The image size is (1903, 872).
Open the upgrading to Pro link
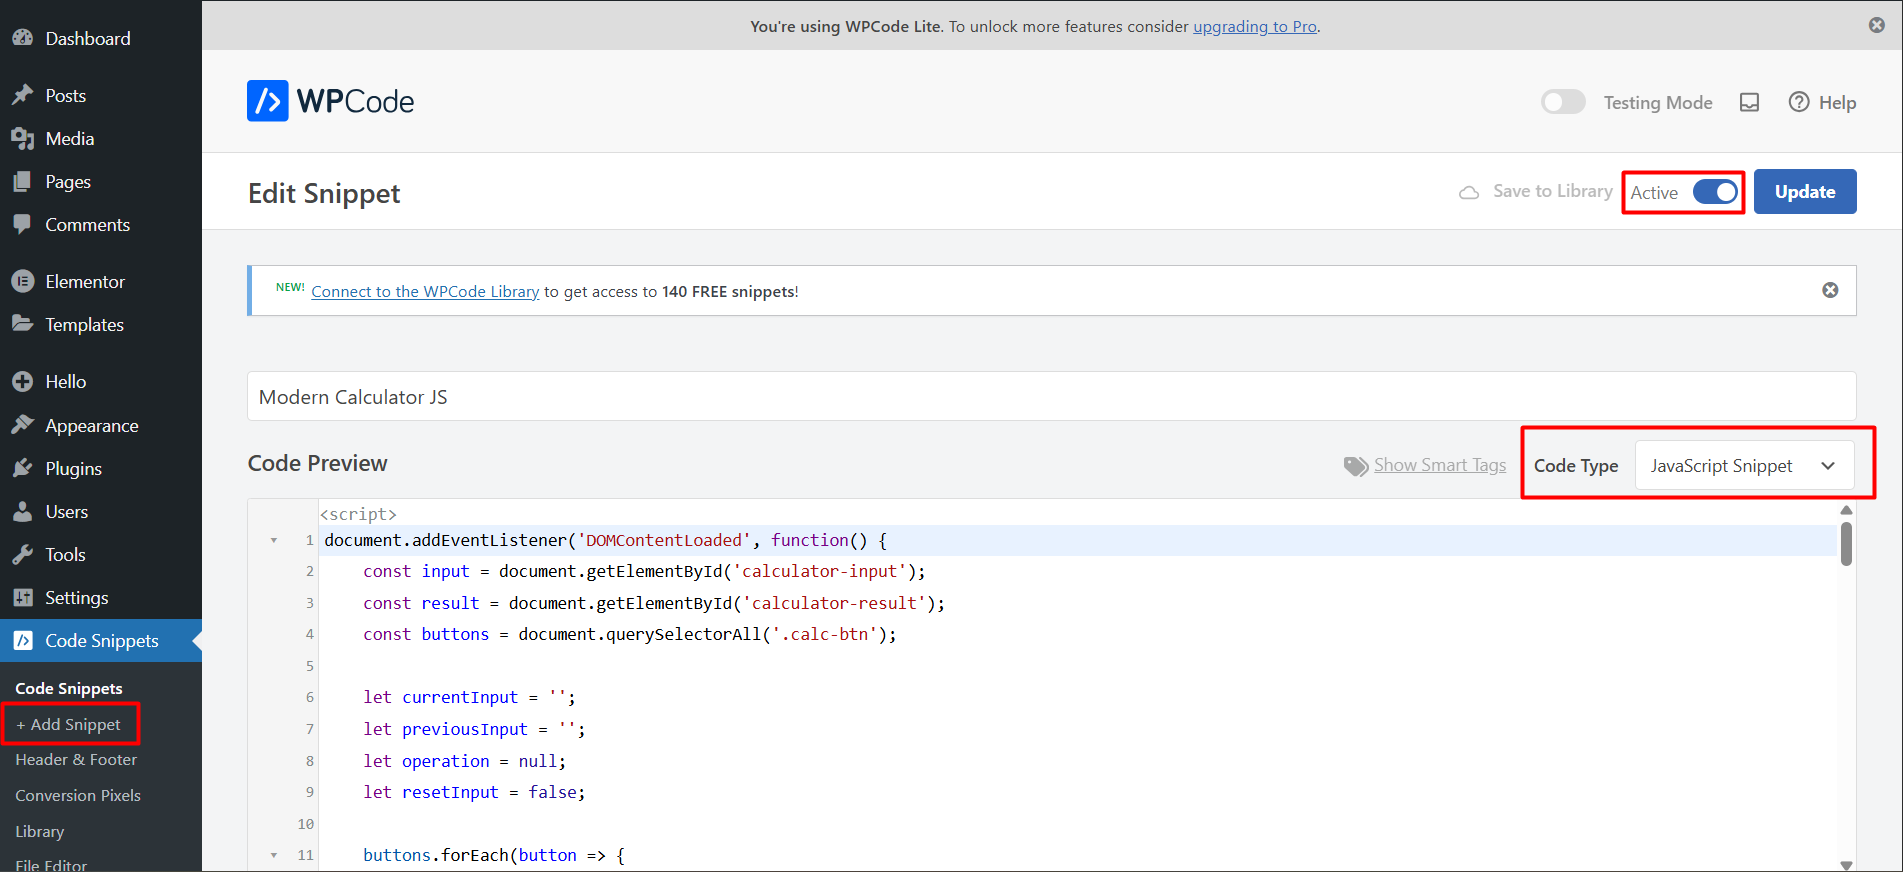click(1255, 26)
